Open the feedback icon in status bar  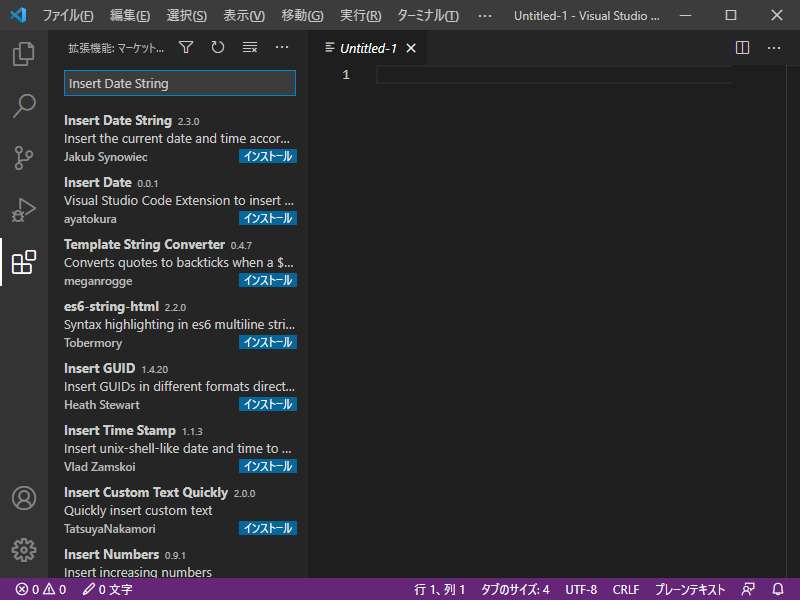click(748, 589)
